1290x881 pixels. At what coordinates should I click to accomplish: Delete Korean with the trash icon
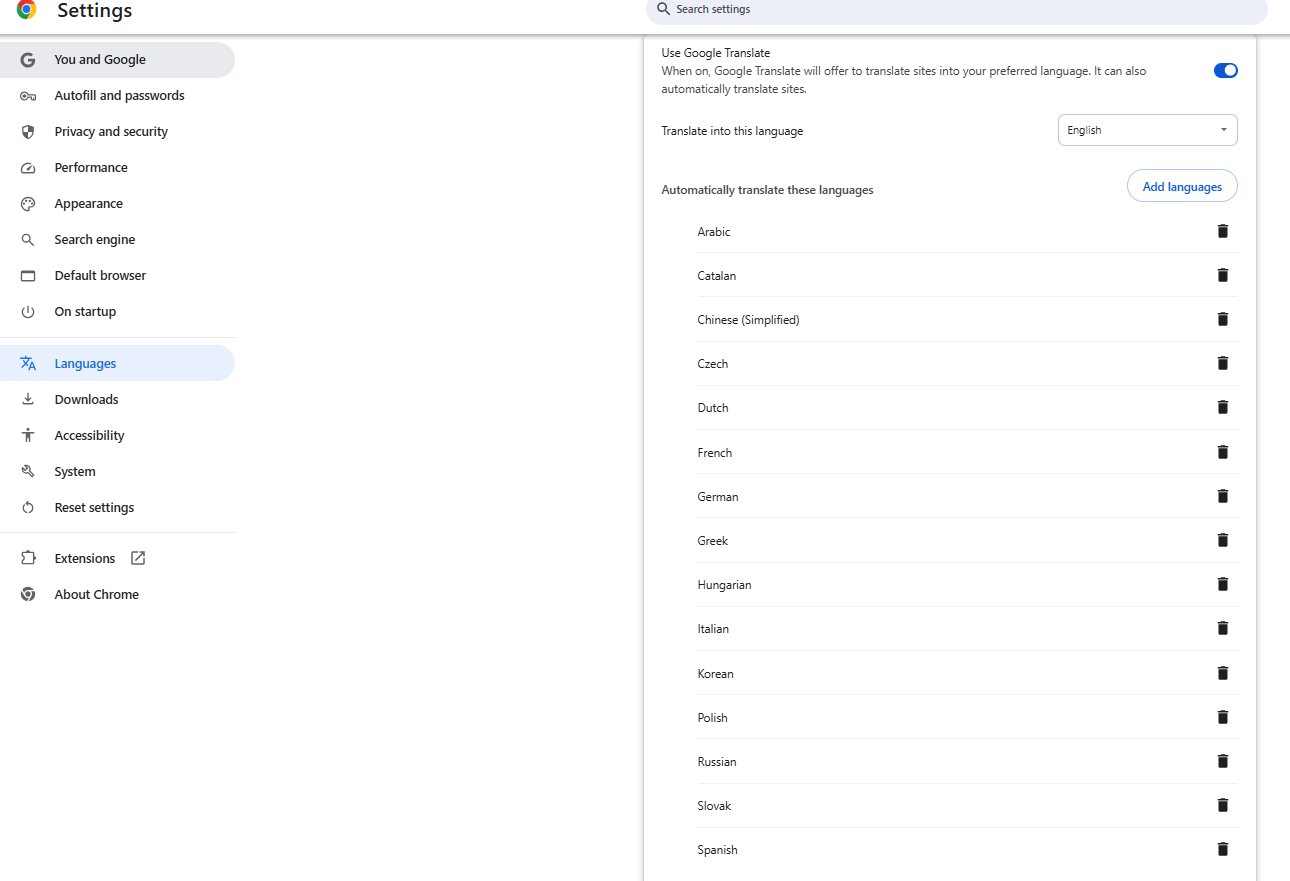coord(1222,673)
